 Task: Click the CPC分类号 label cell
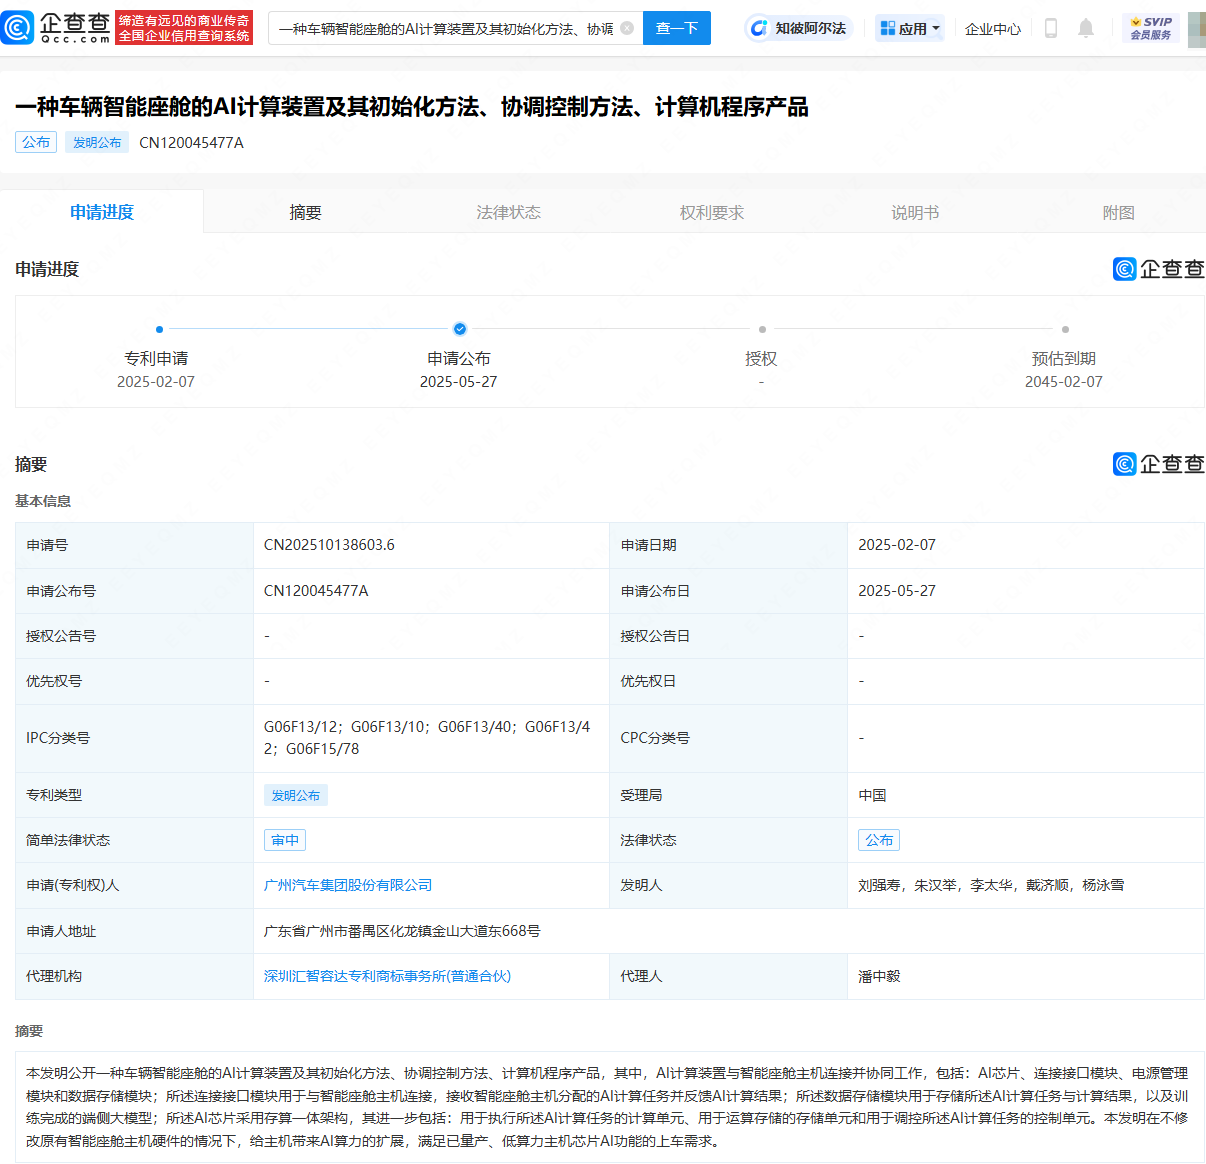[728, 738]
